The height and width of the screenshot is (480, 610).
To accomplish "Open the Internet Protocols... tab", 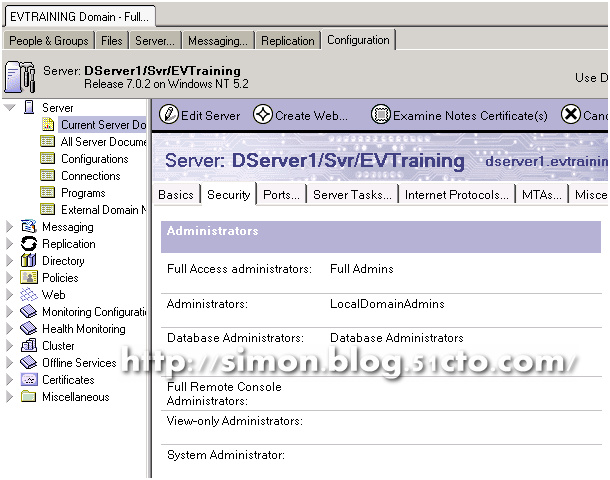I will point(457,194).
